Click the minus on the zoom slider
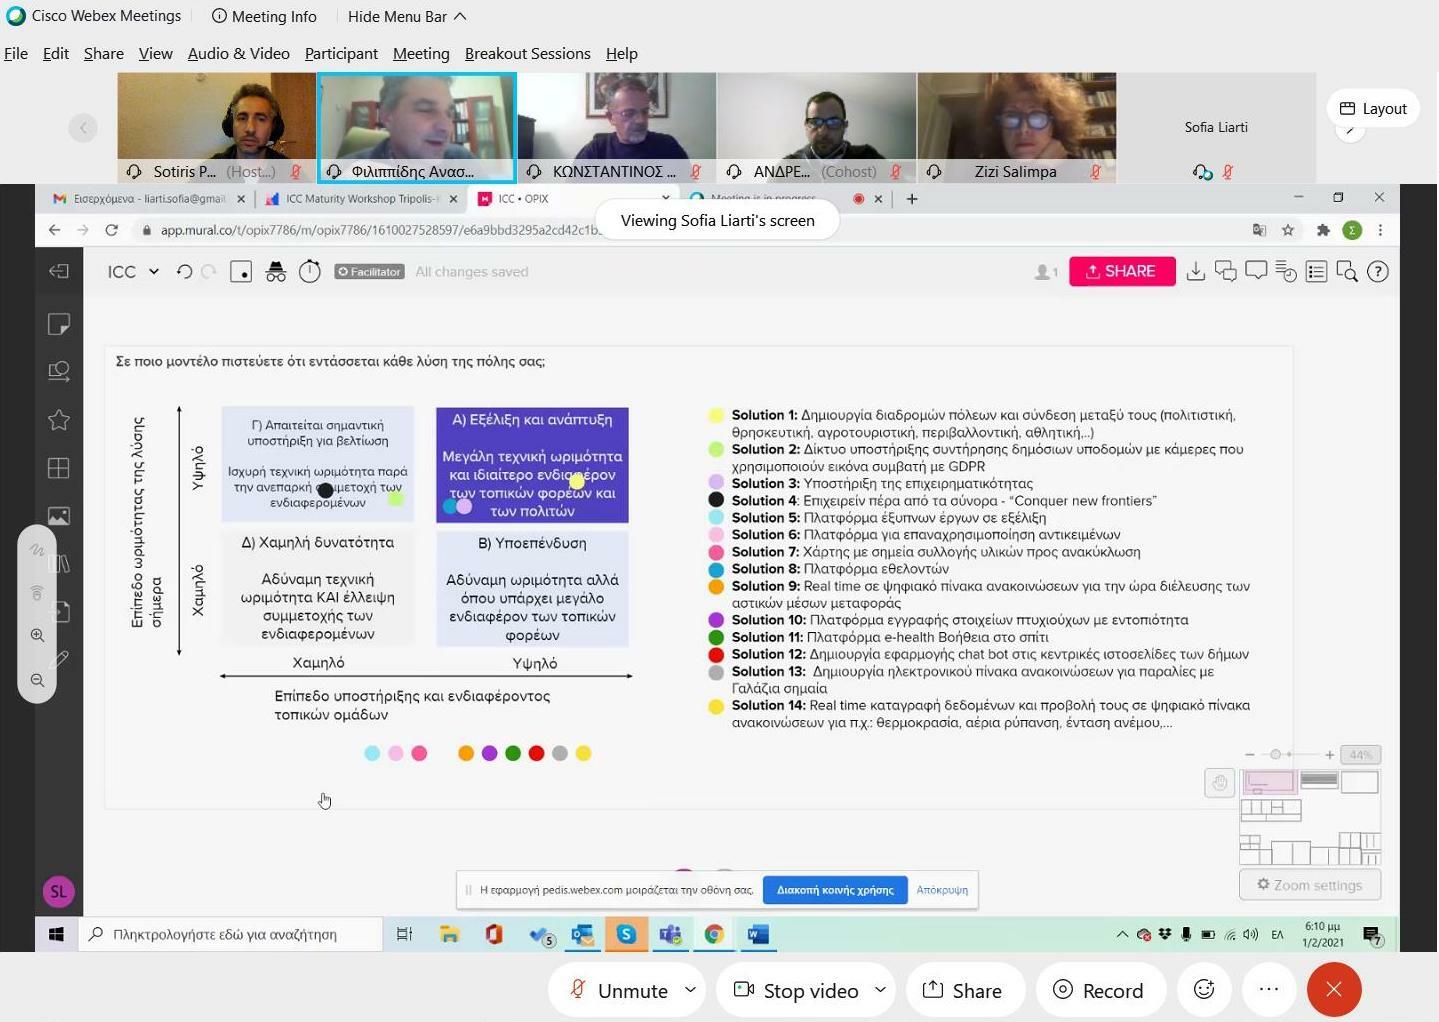Screen dimensions: 1439x1022 [1249, 754]
